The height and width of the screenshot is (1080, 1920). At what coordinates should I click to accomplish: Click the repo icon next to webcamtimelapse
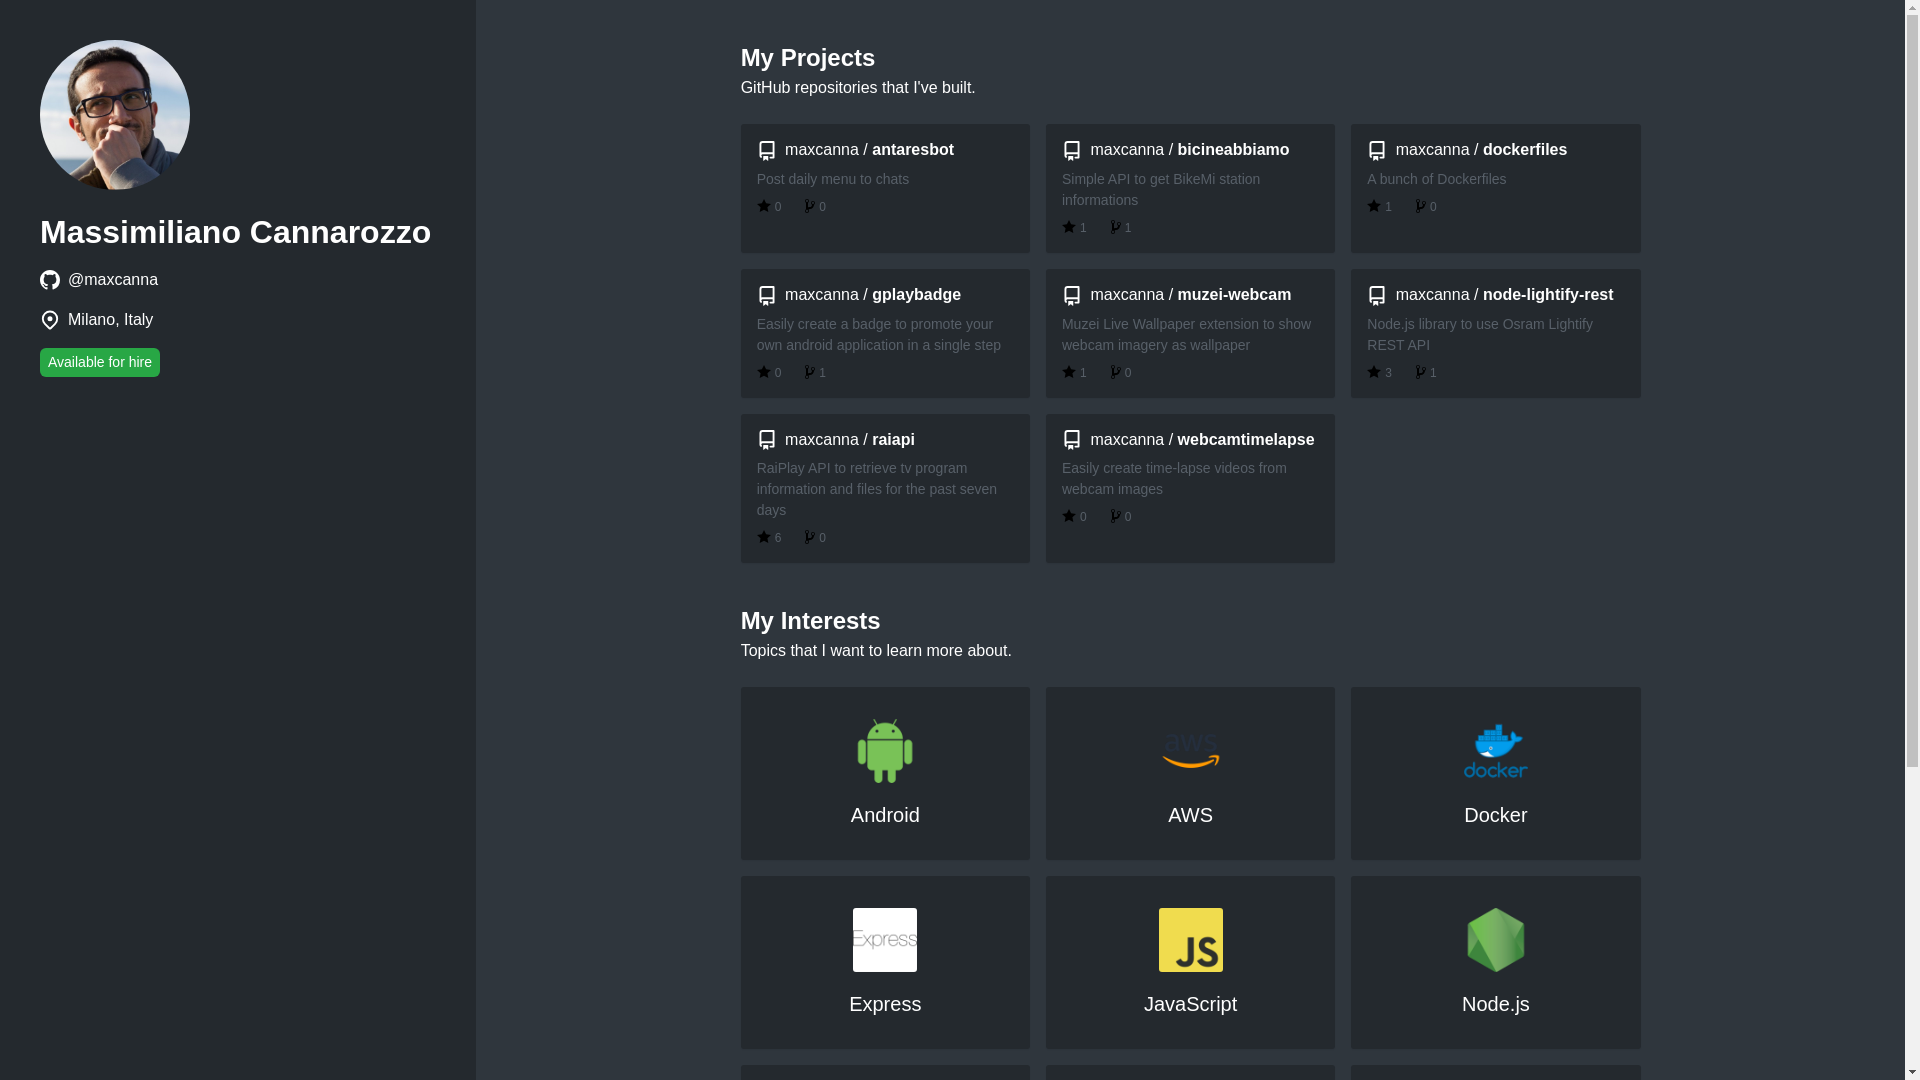1072,440
